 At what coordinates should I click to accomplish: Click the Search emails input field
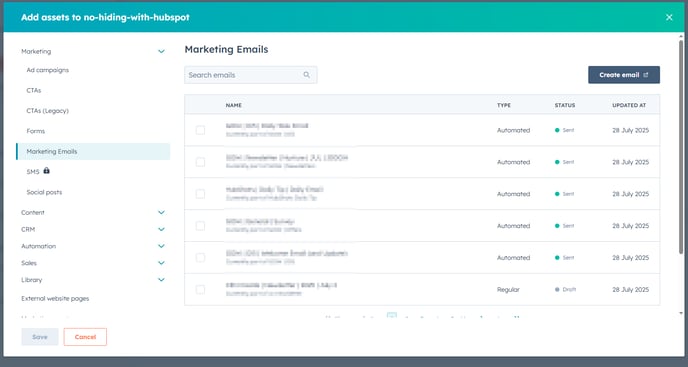pyautogui.click(x=251, y=75)
